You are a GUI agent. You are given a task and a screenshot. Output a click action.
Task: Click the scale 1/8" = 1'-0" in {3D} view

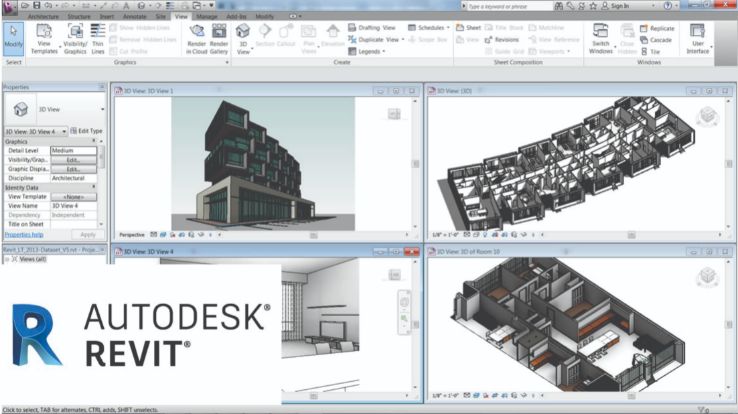pos(445,235)
